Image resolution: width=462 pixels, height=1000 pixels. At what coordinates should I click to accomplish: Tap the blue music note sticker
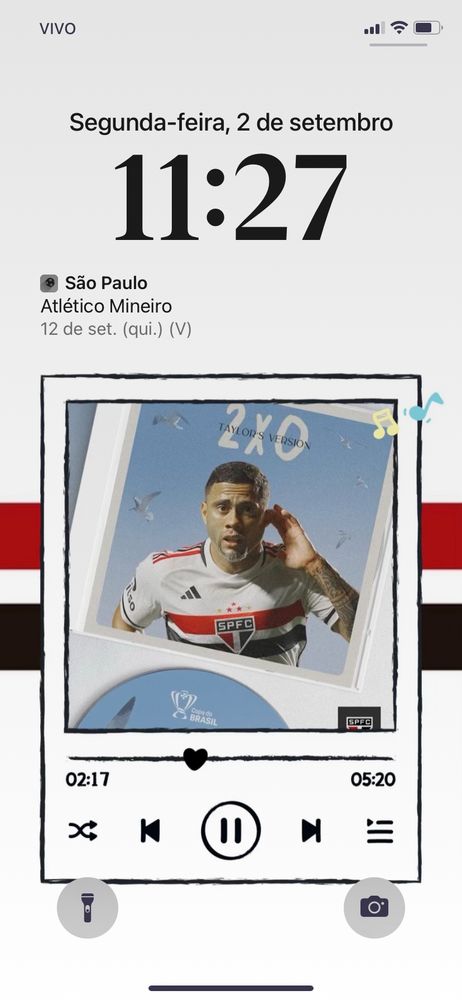[423, 407]
